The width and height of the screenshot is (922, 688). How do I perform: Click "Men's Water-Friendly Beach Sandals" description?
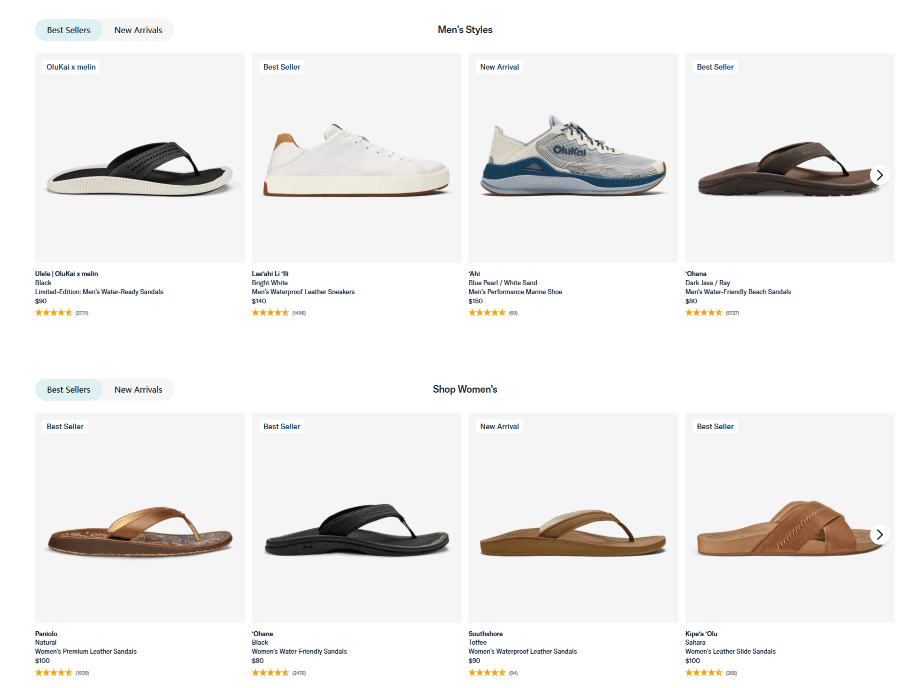[x=738, y=292]
